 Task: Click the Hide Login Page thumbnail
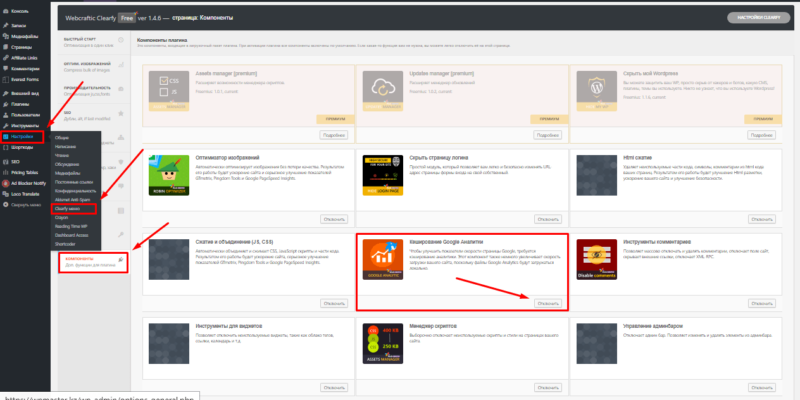click(x=383, y=175)
